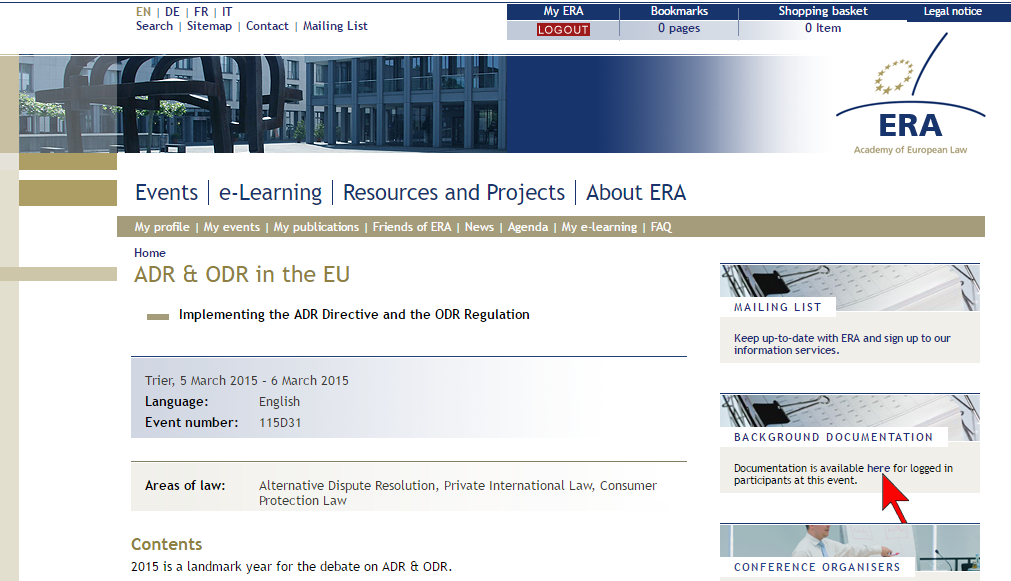The height and width of the screenshot is (581, 1011).
Task: Open the Sitemap link
Action: [x=209, y=26]
